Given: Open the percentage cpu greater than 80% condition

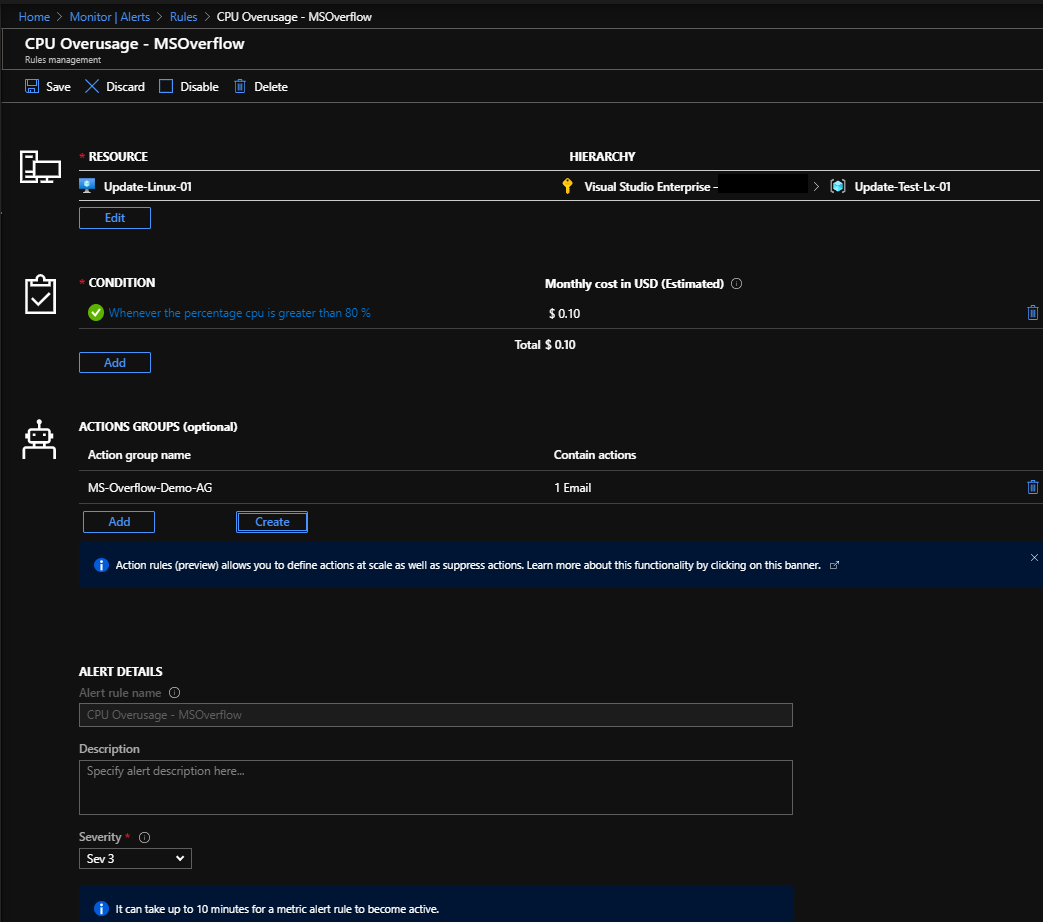Looking at the screenshot, I should click(x=239, y=313).
